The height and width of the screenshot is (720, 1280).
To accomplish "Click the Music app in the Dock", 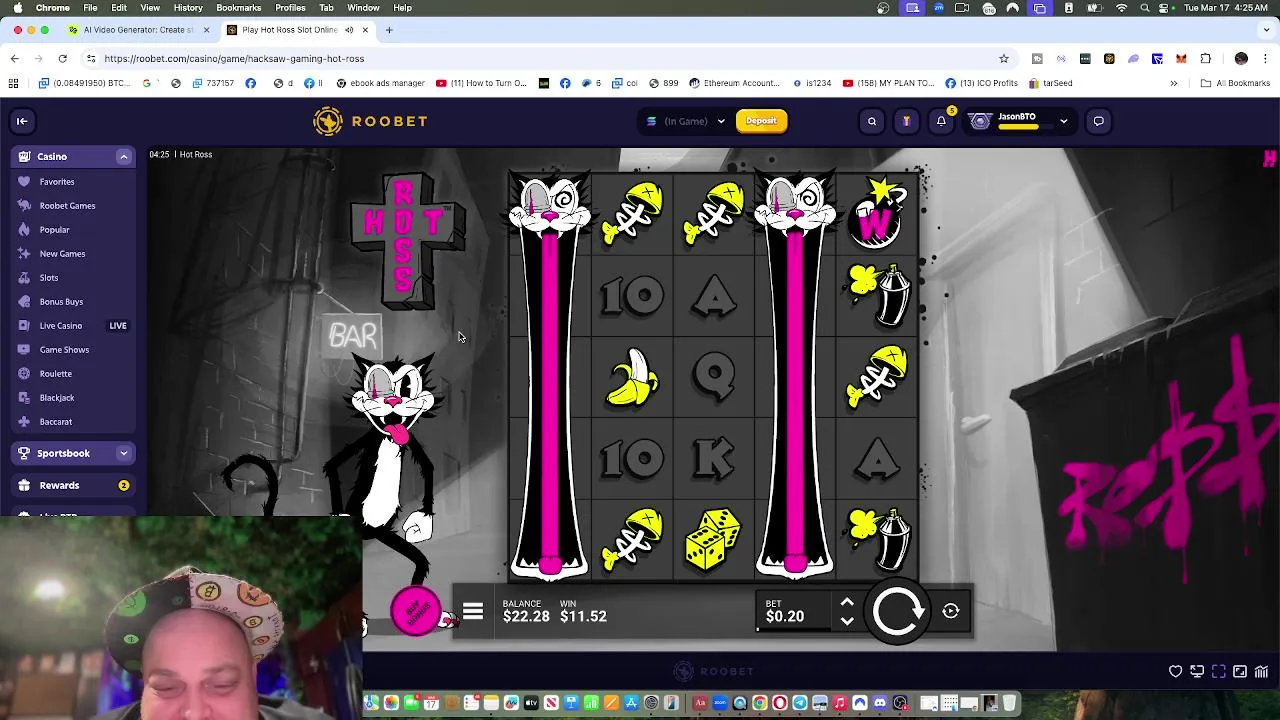I will tap(839, 703).
